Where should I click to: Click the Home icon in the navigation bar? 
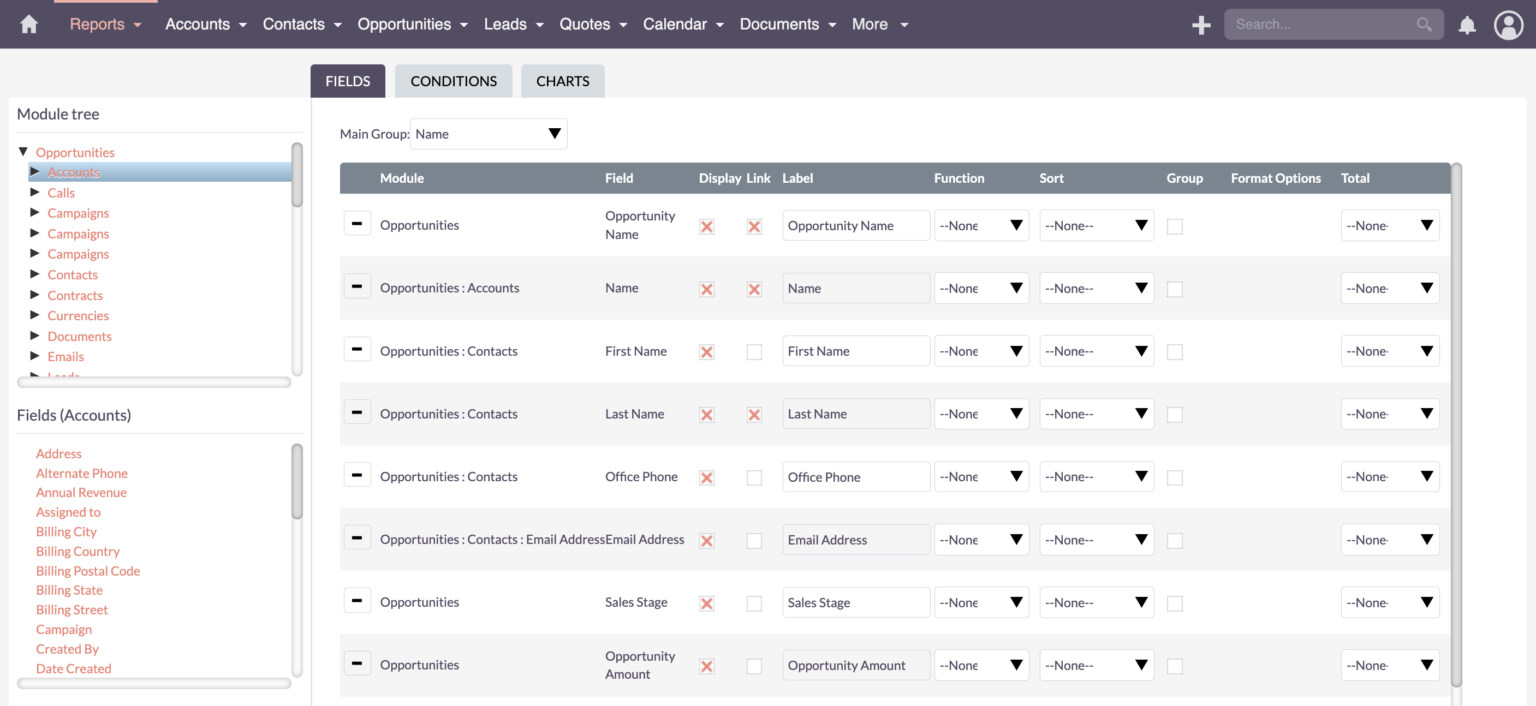pyautogui.click(x=28, y=23)
